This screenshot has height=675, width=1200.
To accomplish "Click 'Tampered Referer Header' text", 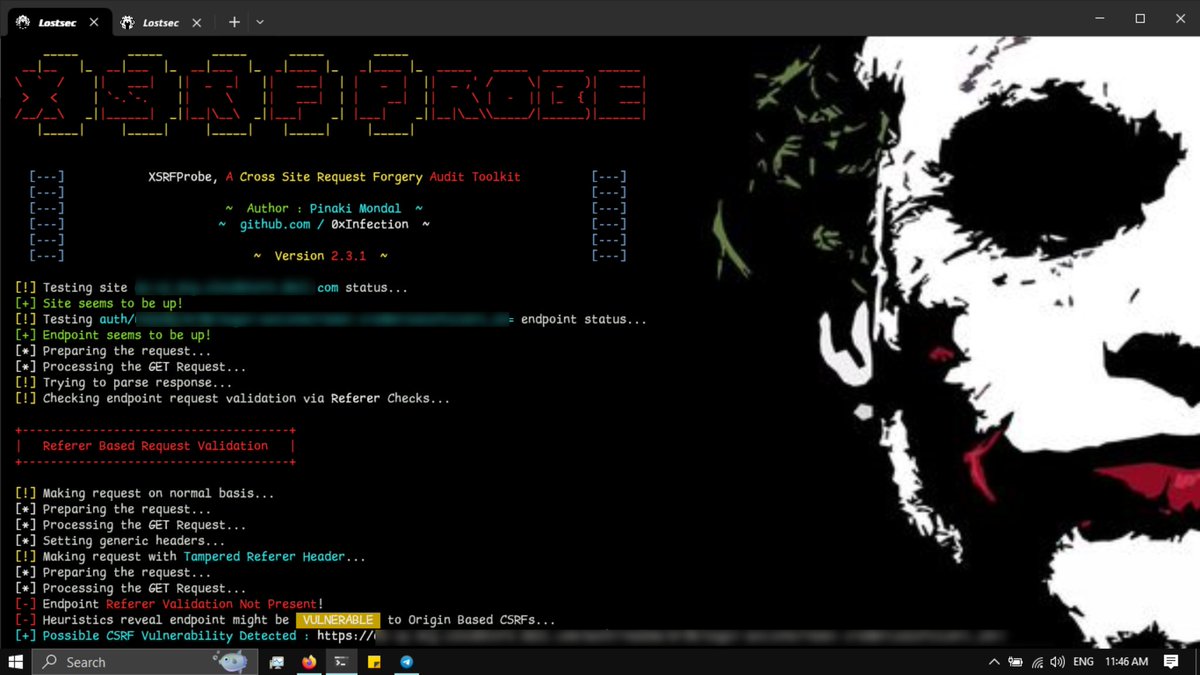I will coord(264,557).
